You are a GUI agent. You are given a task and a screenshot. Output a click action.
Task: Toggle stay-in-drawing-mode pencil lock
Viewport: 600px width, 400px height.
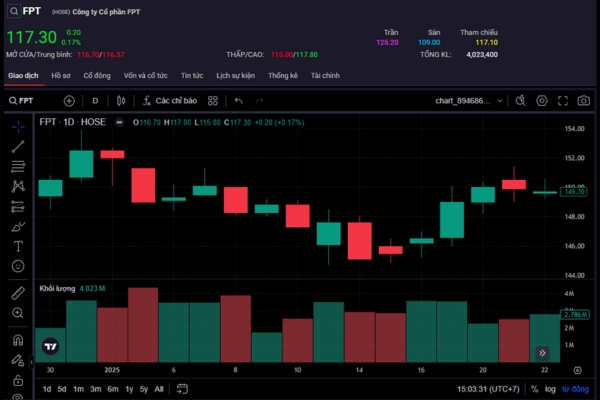[x=18, y=360]
